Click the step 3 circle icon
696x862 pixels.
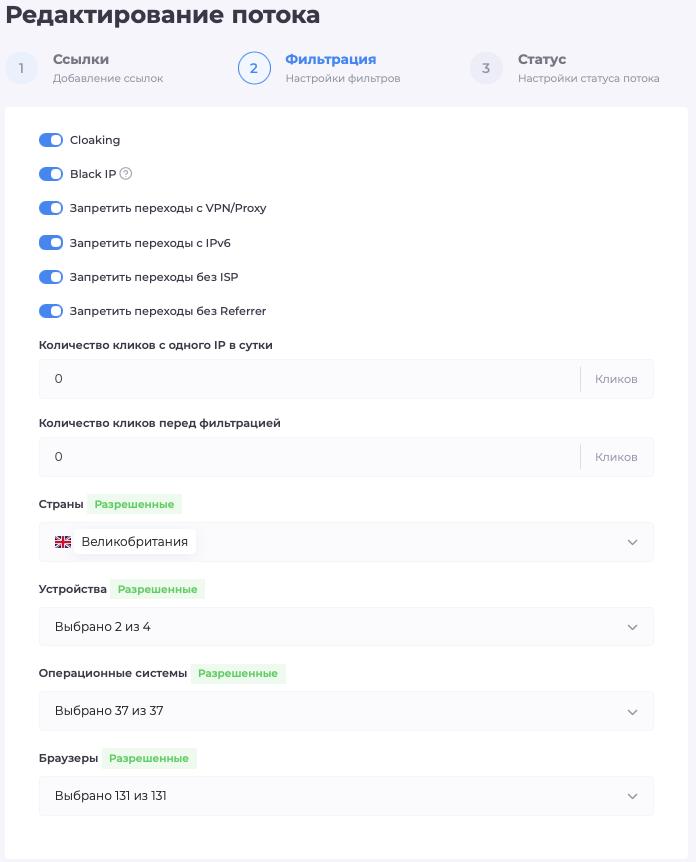click(486, 68)
